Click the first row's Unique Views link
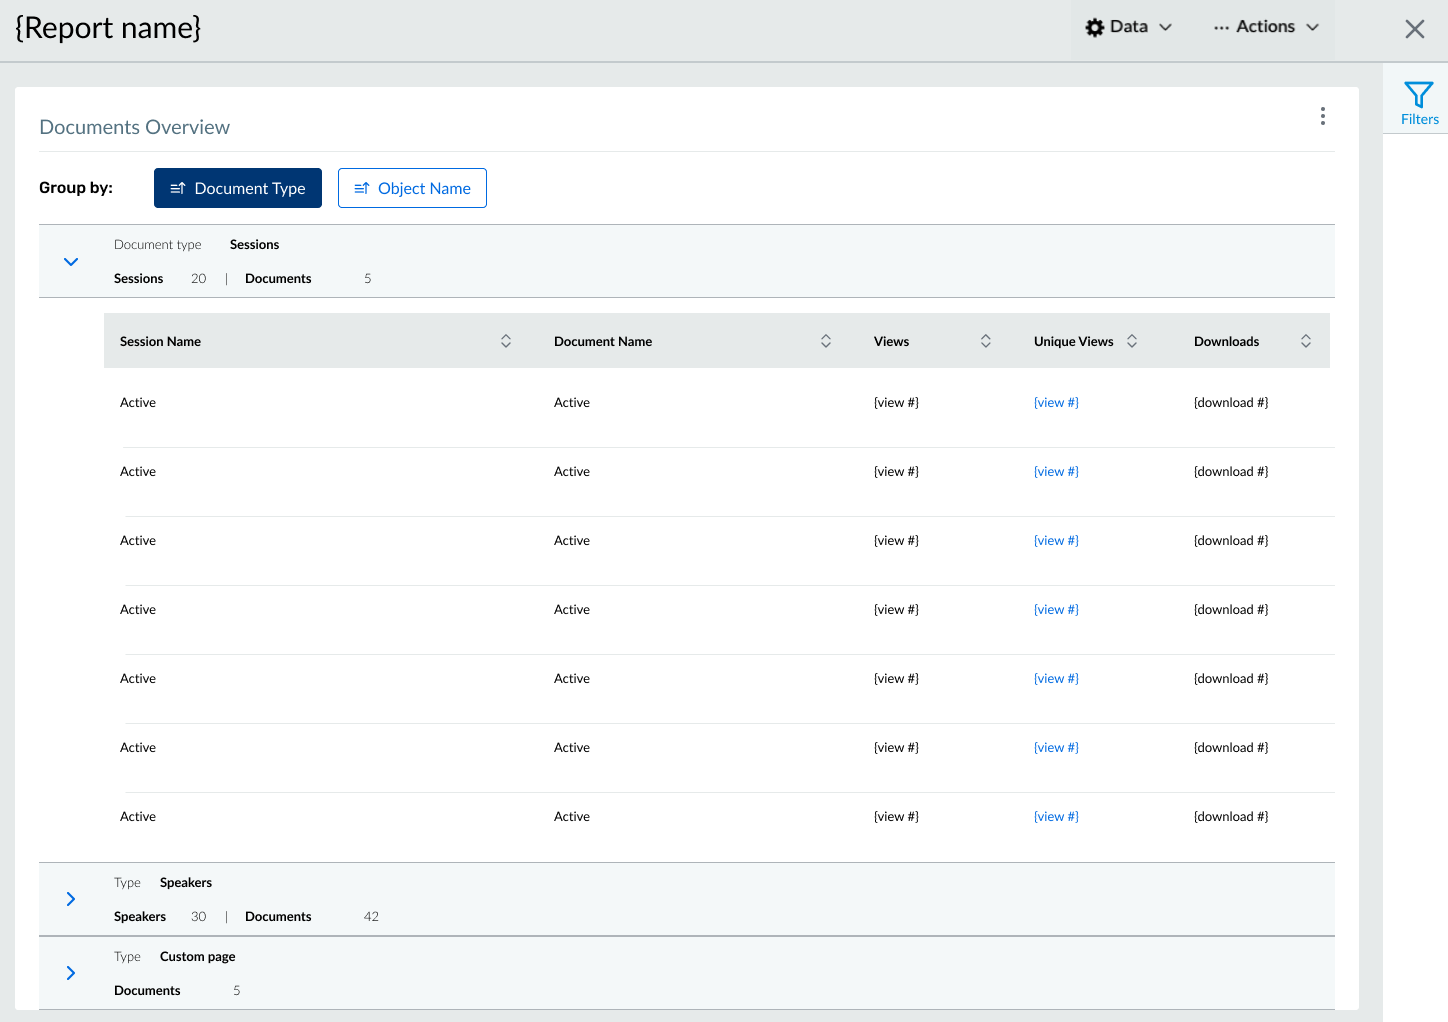The image size is (1448, 1022). pyautogui.click(x=1056, y=403)
